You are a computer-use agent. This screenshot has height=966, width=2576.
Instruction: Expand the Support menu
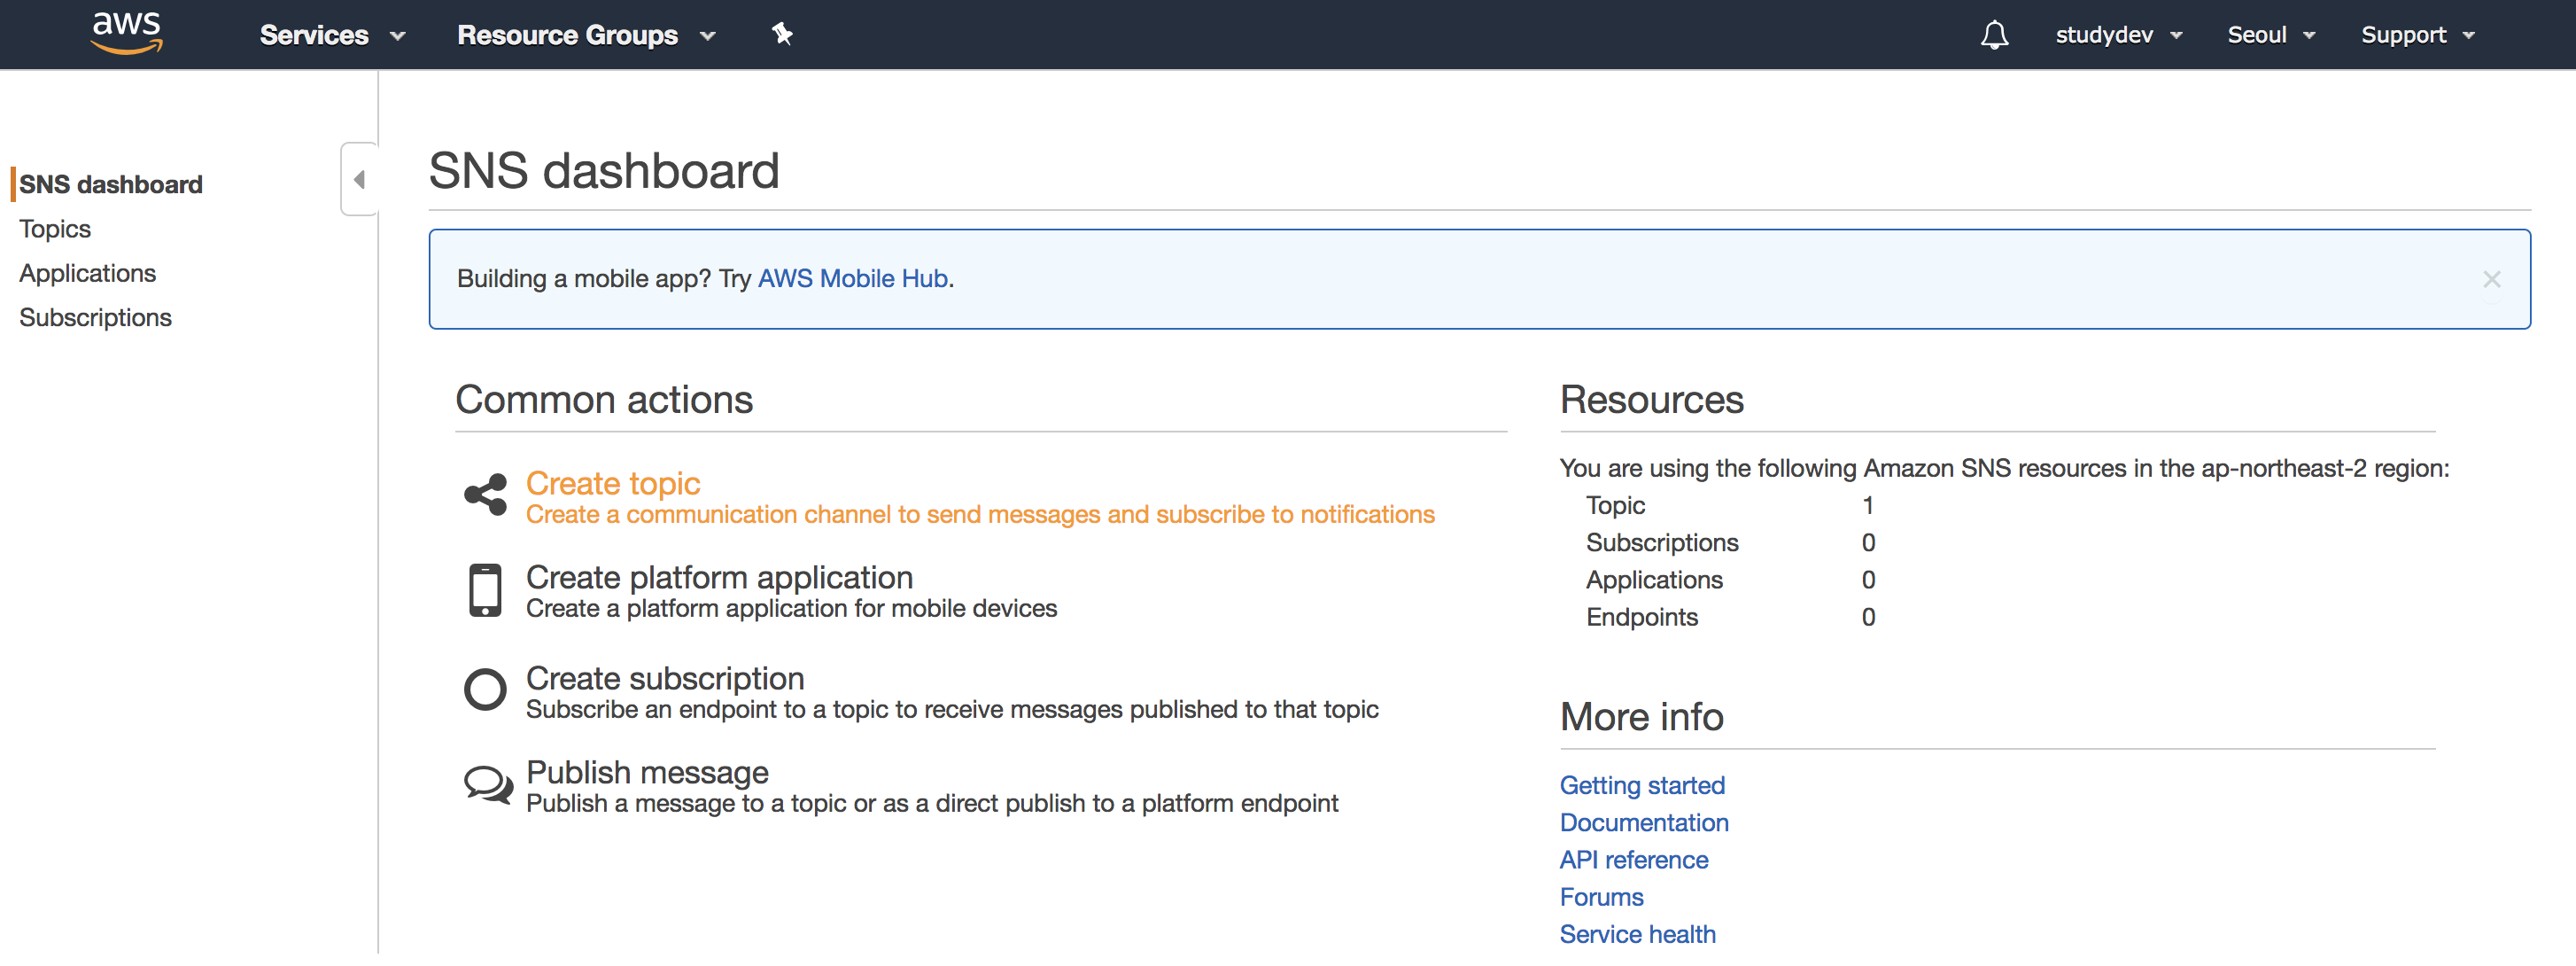(x=2417, y=35)
